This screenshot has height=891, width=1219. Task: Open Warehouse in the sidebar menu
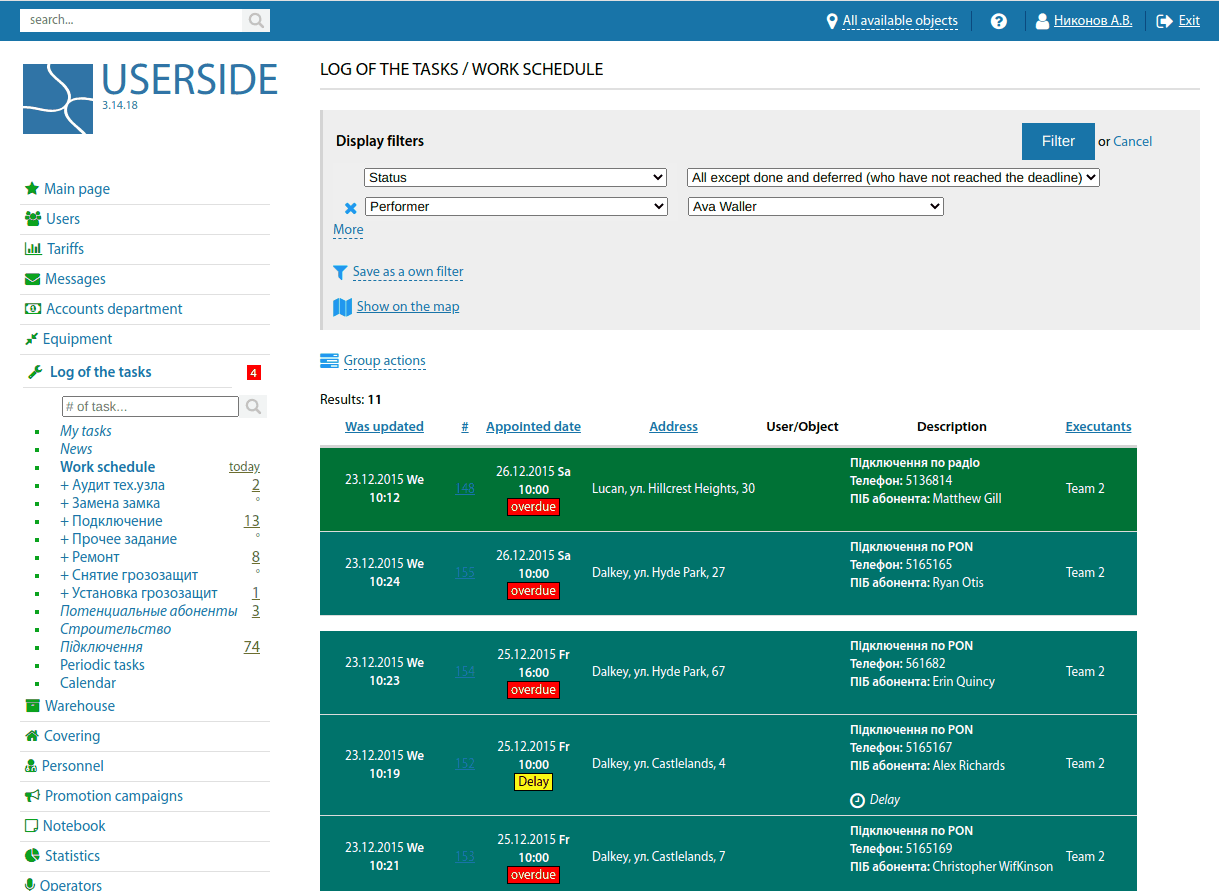pyautogui.click(x=79, y=706)
